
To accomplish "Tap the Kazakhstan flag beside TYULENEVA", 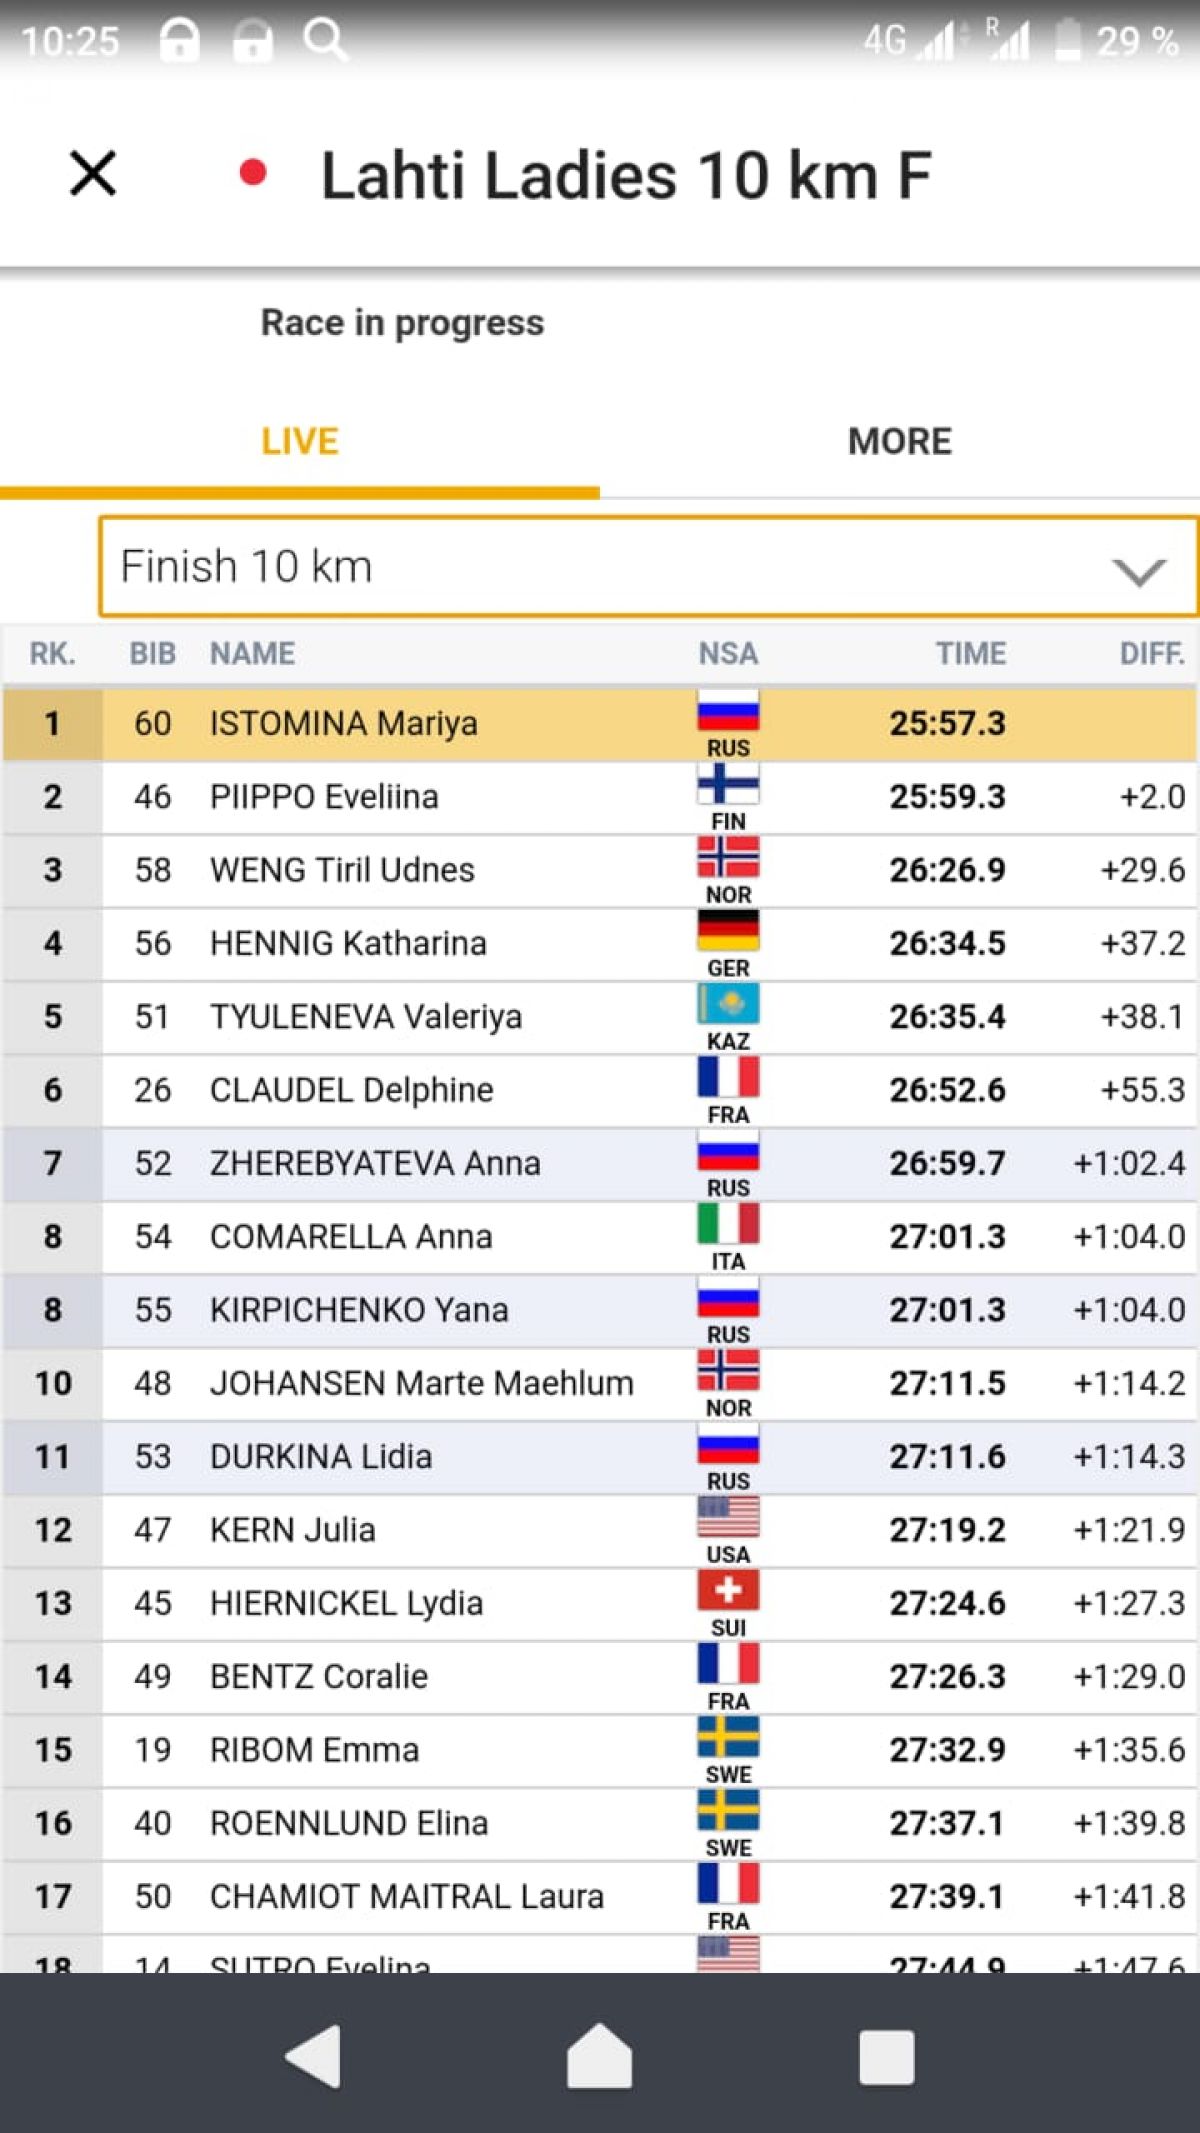I will point(728,1004).
